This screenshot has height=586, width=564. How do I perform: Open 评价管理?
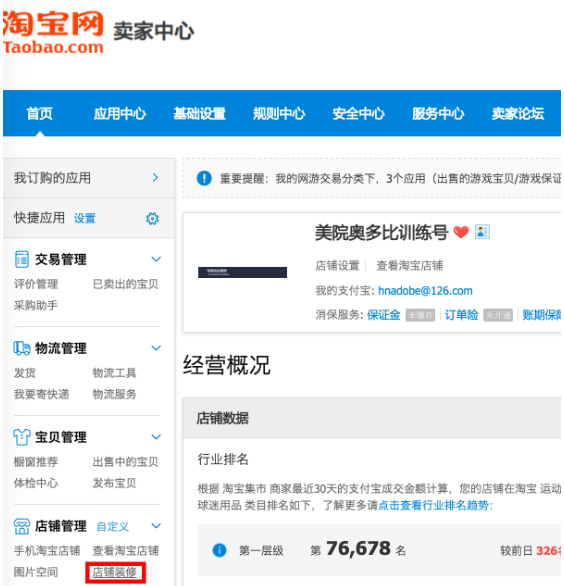[x=36, y=284]
